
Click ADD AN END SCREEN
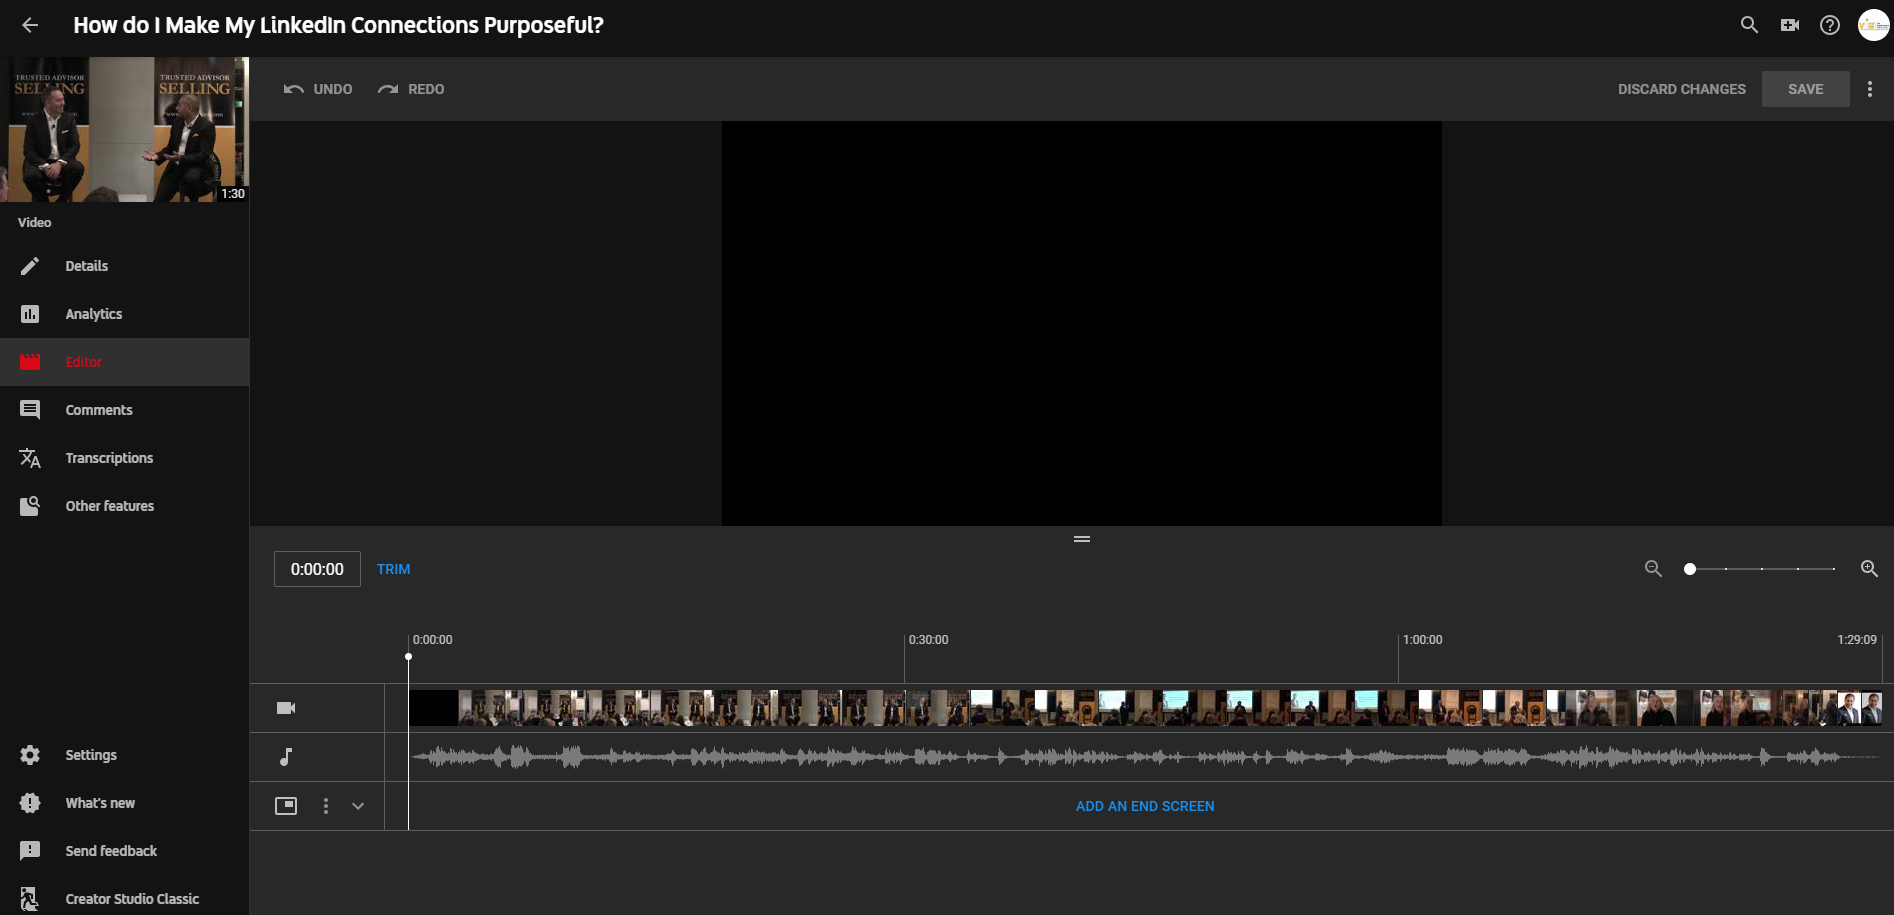pos(1145,805)
